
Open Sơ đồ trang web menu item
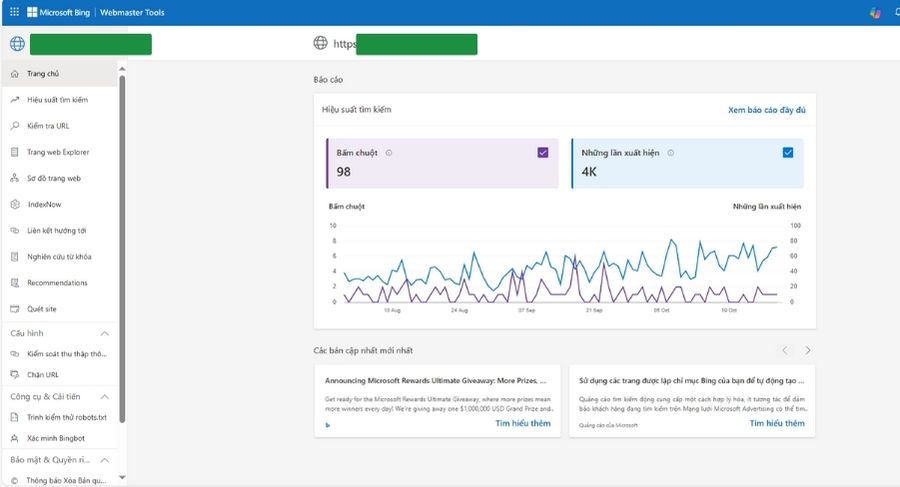pos(60,178)
